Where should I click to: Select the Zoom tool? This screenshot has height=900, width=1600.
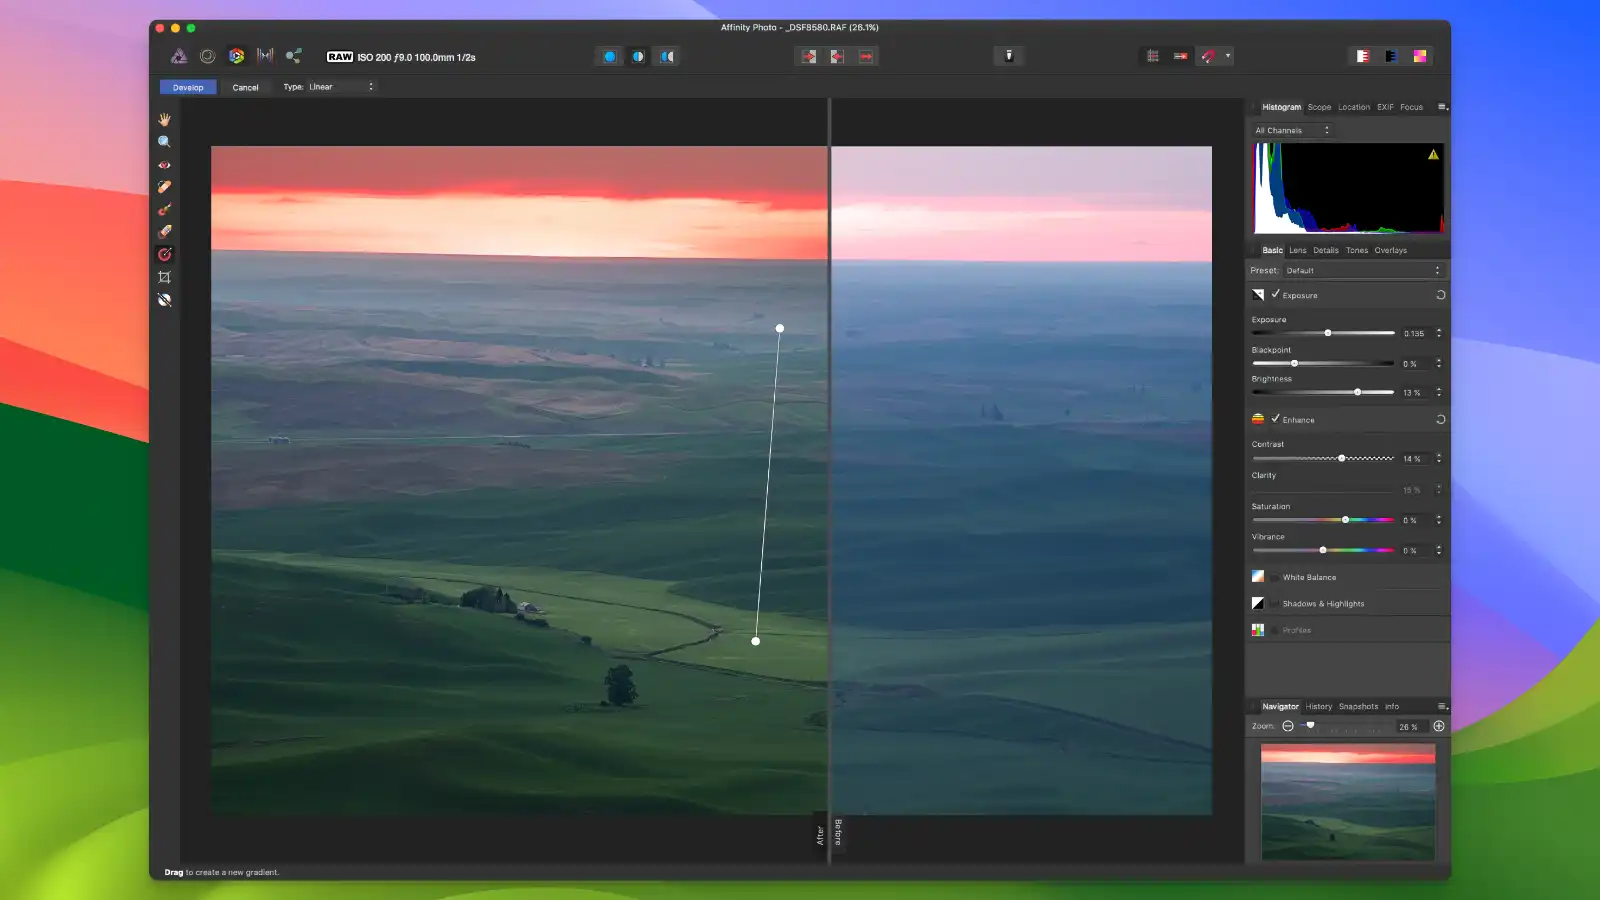click(164, 142)
